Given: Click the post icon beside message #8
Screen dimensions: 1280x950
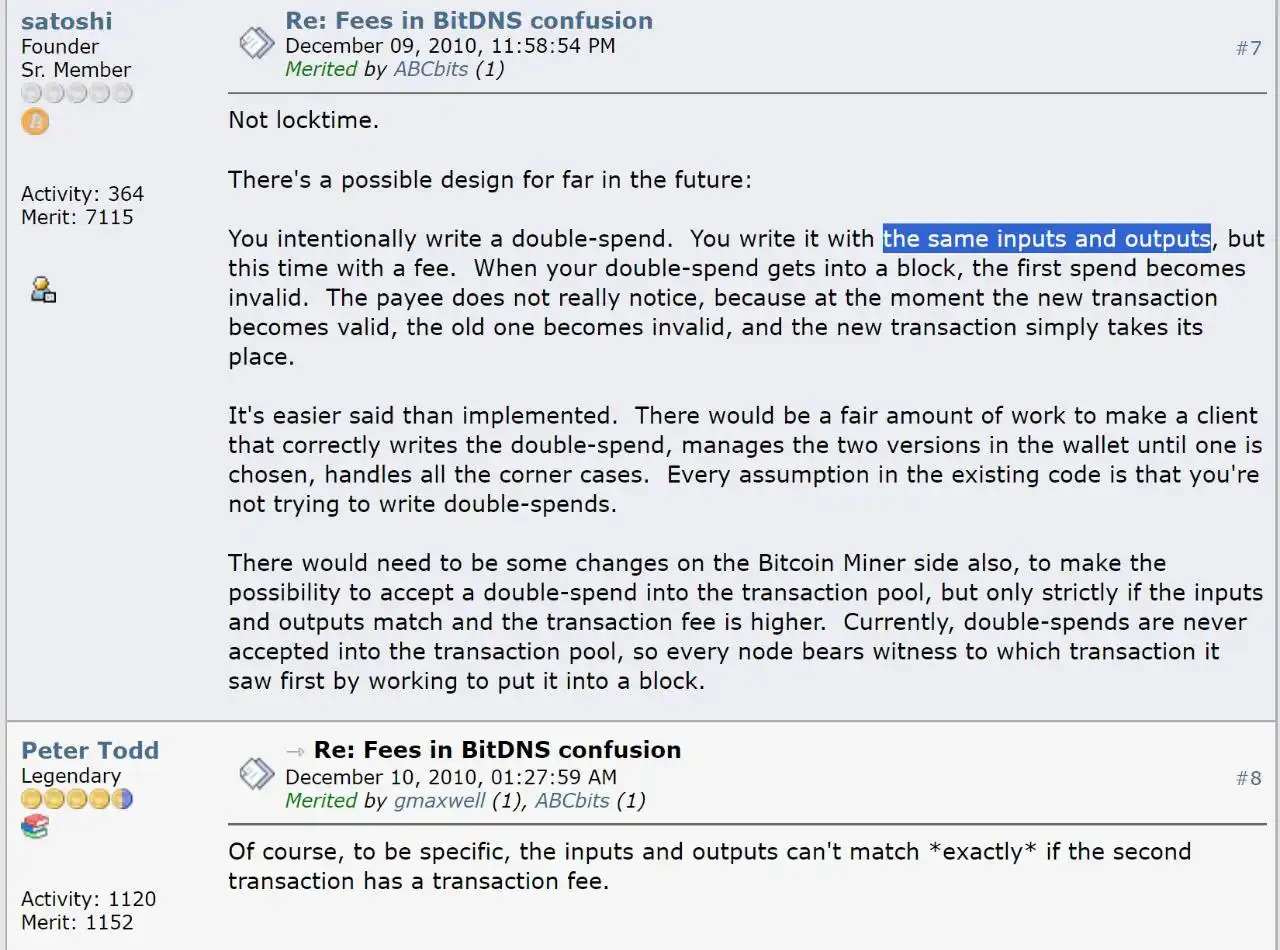Looking at the screenshot, I should tap(257, 774).
